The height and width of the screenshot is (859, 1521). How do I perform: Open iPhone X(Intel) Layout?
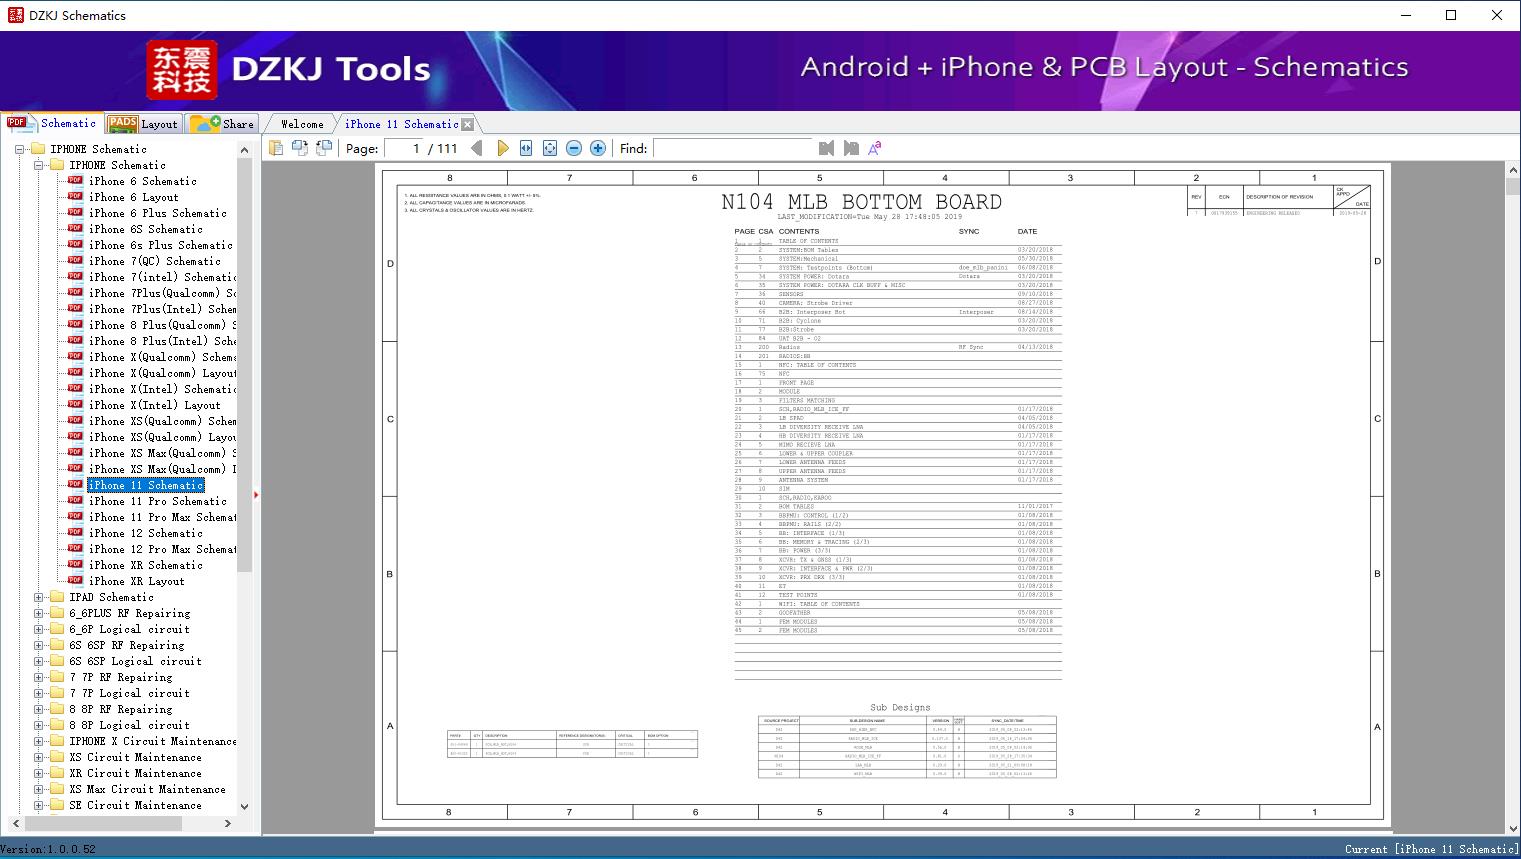tap(154, 405)
